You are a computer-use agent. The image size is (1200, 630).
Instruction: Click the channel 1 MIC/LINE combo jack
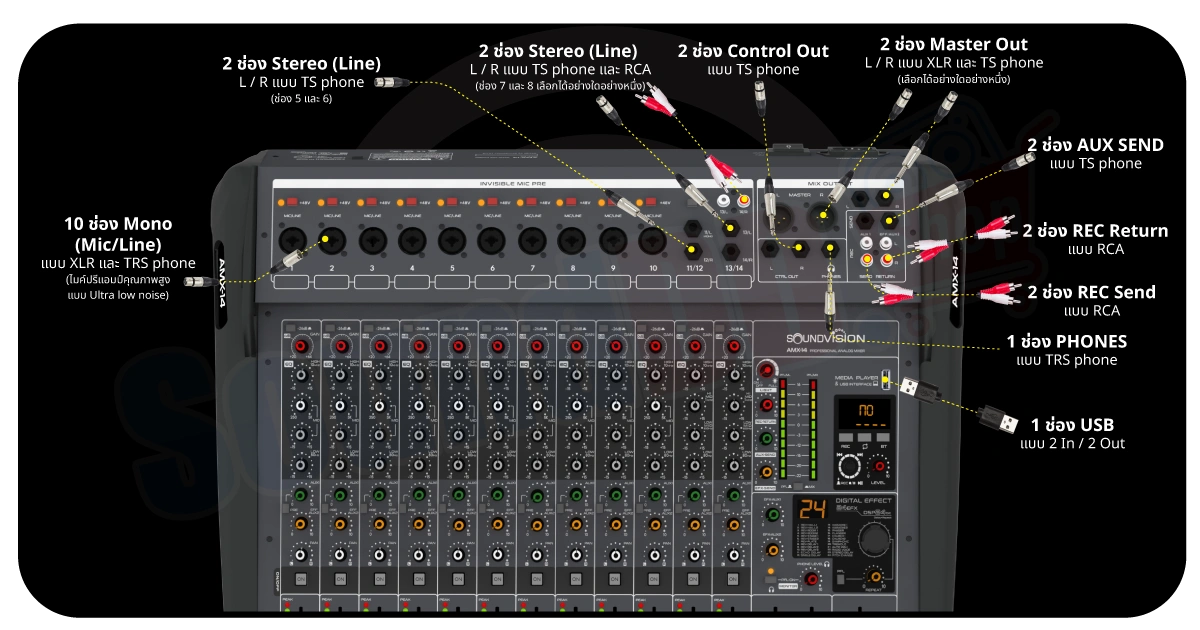click(x=293, y=241)
